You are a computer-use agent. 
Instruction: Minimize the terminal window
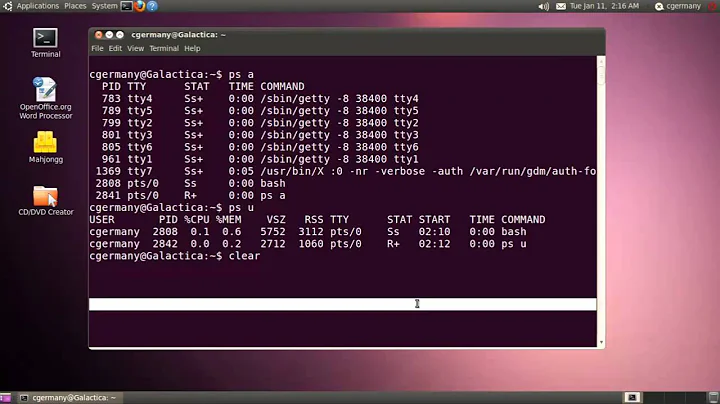(x=109, y=35)
